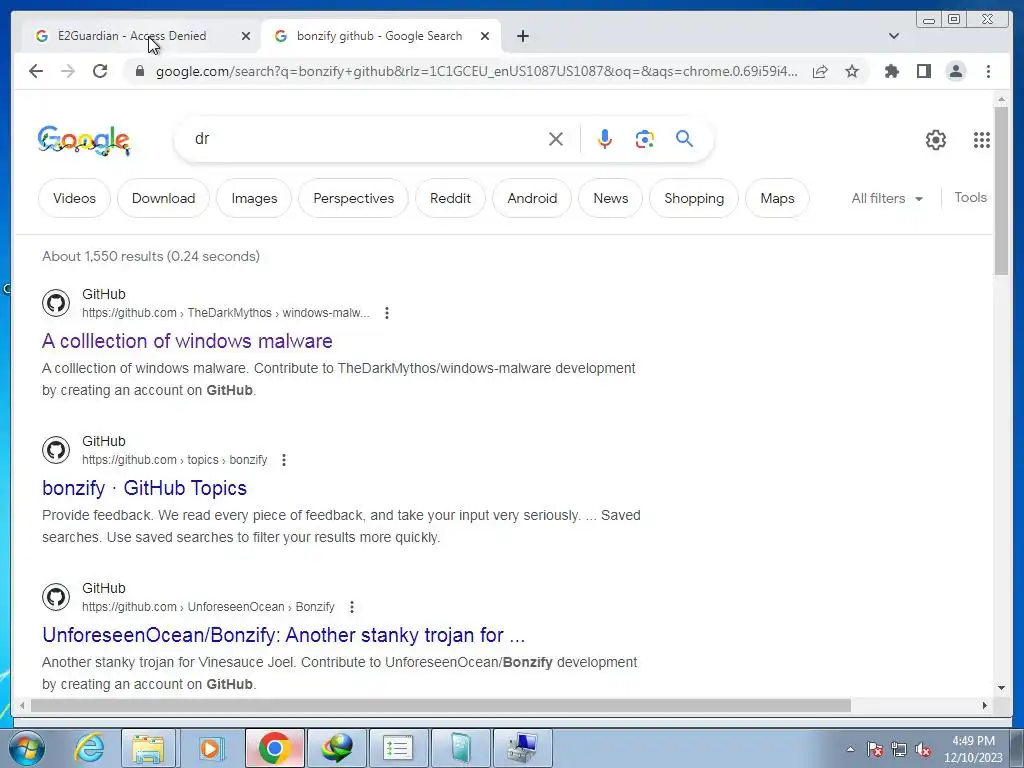Click the horizontal scrollbar thumb
The image size is (1024, 768).
tap(441, 705)
